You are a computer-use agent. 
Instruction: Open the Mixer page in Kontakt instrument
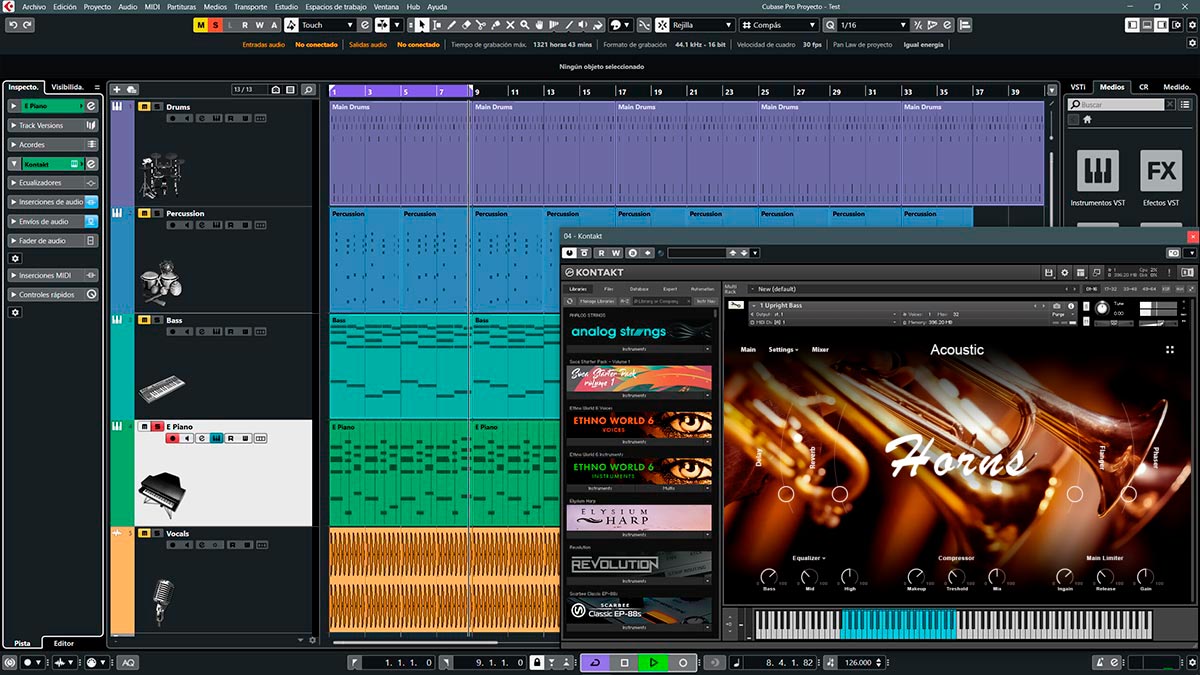tap(820, 350)
